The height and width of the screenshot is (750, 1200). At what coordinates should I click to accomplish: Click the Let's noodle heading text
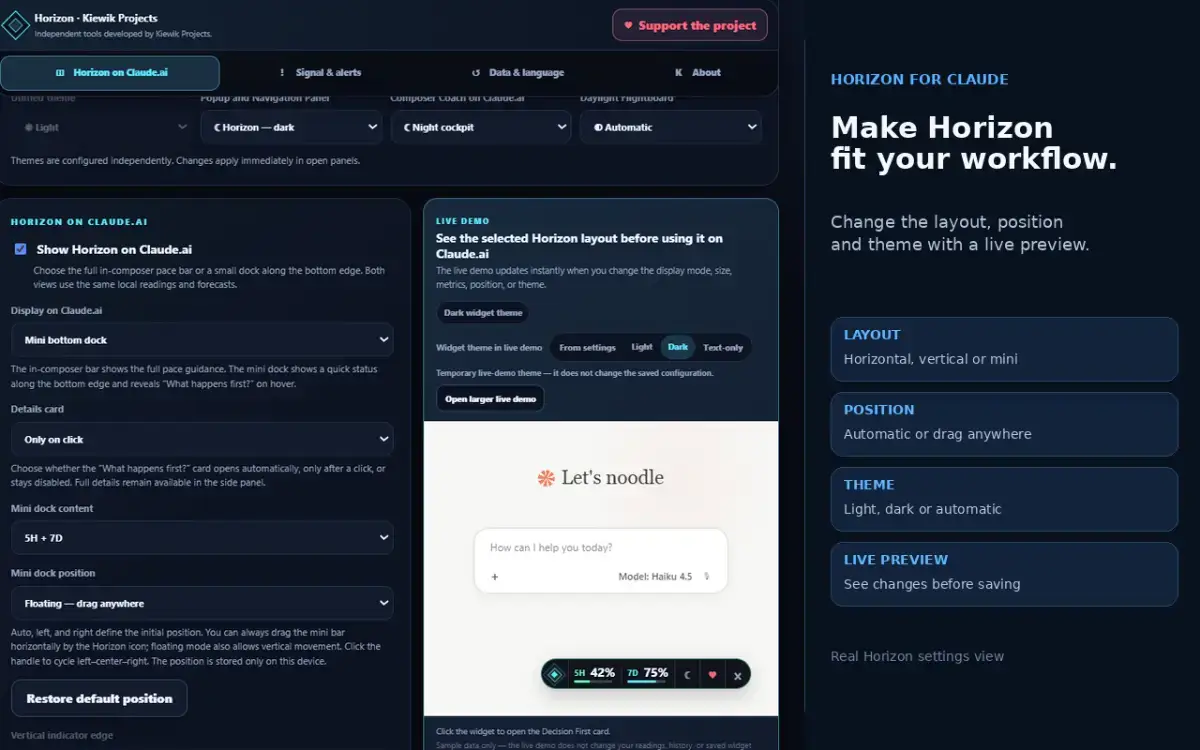click(x=612, y=478)
